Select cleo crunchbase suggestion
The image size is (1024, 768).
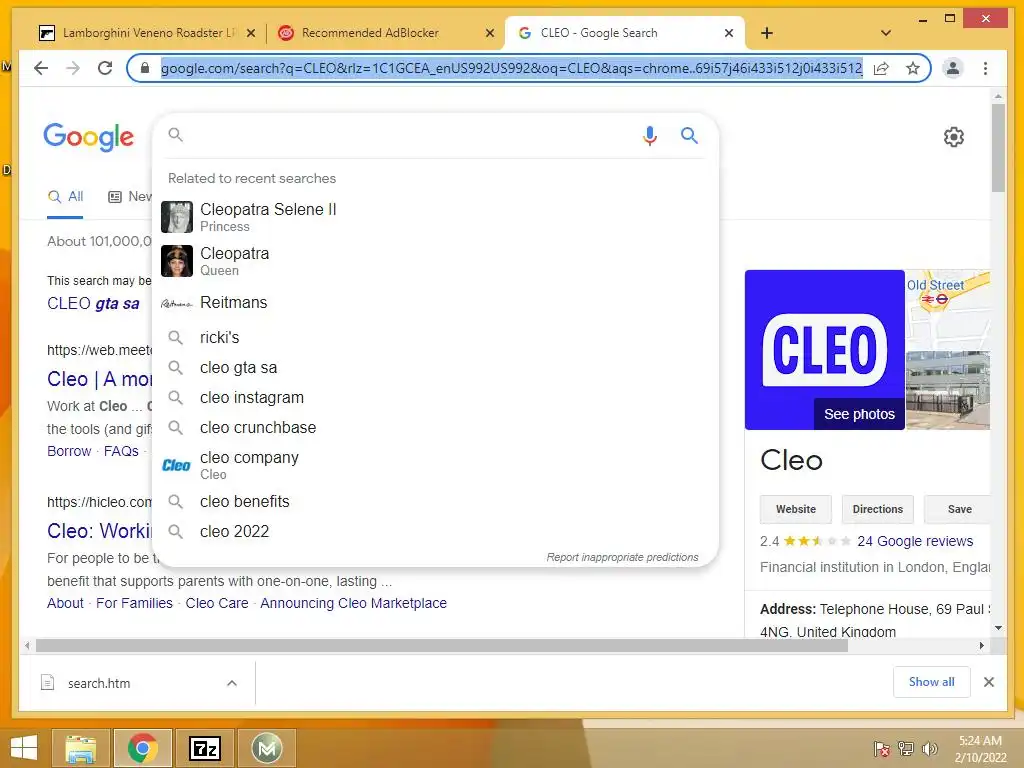coord(436,428)
